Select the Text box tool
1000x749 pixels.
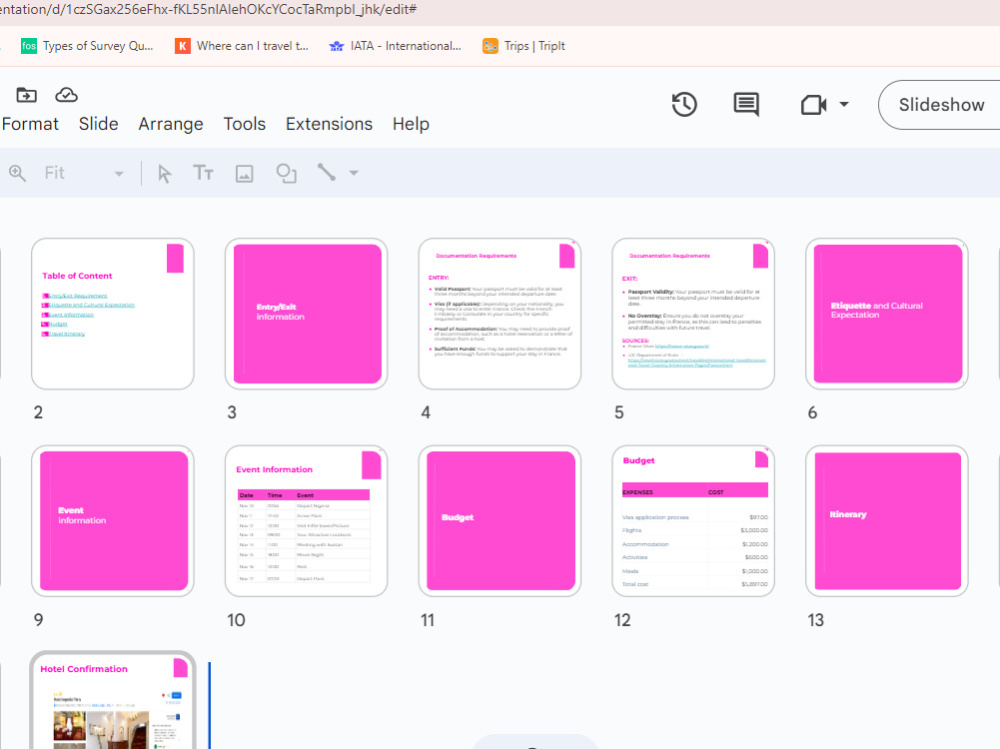pos(203,173)
